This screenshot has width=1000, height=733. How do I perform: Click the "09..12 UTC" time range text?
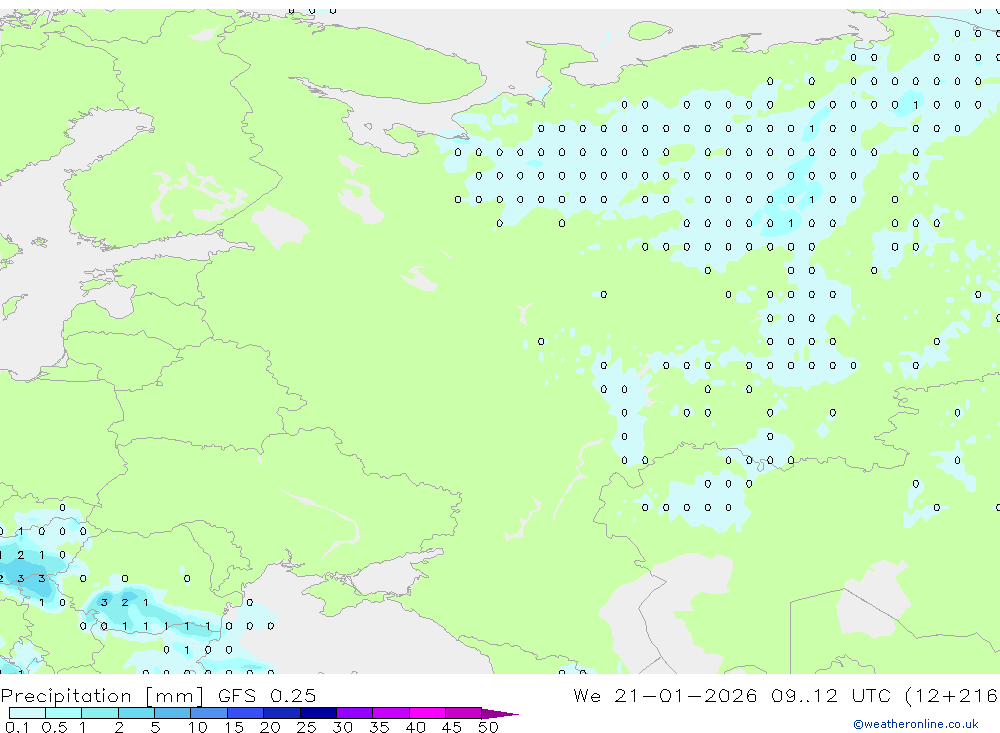(830, 695)
